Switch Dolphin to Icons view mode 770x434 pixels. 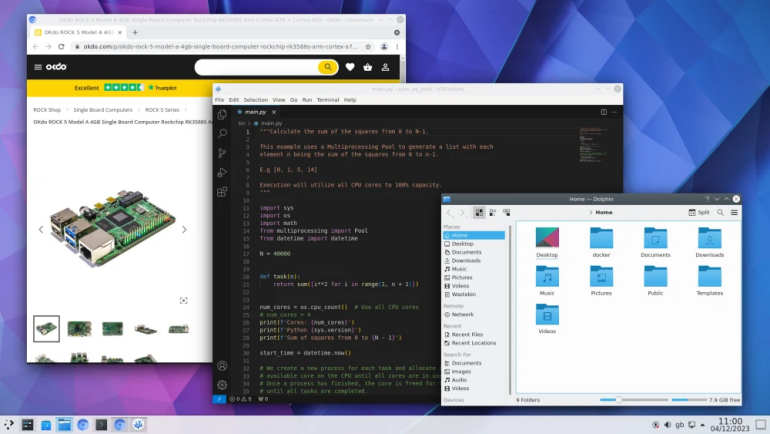[x=479, y=212]
